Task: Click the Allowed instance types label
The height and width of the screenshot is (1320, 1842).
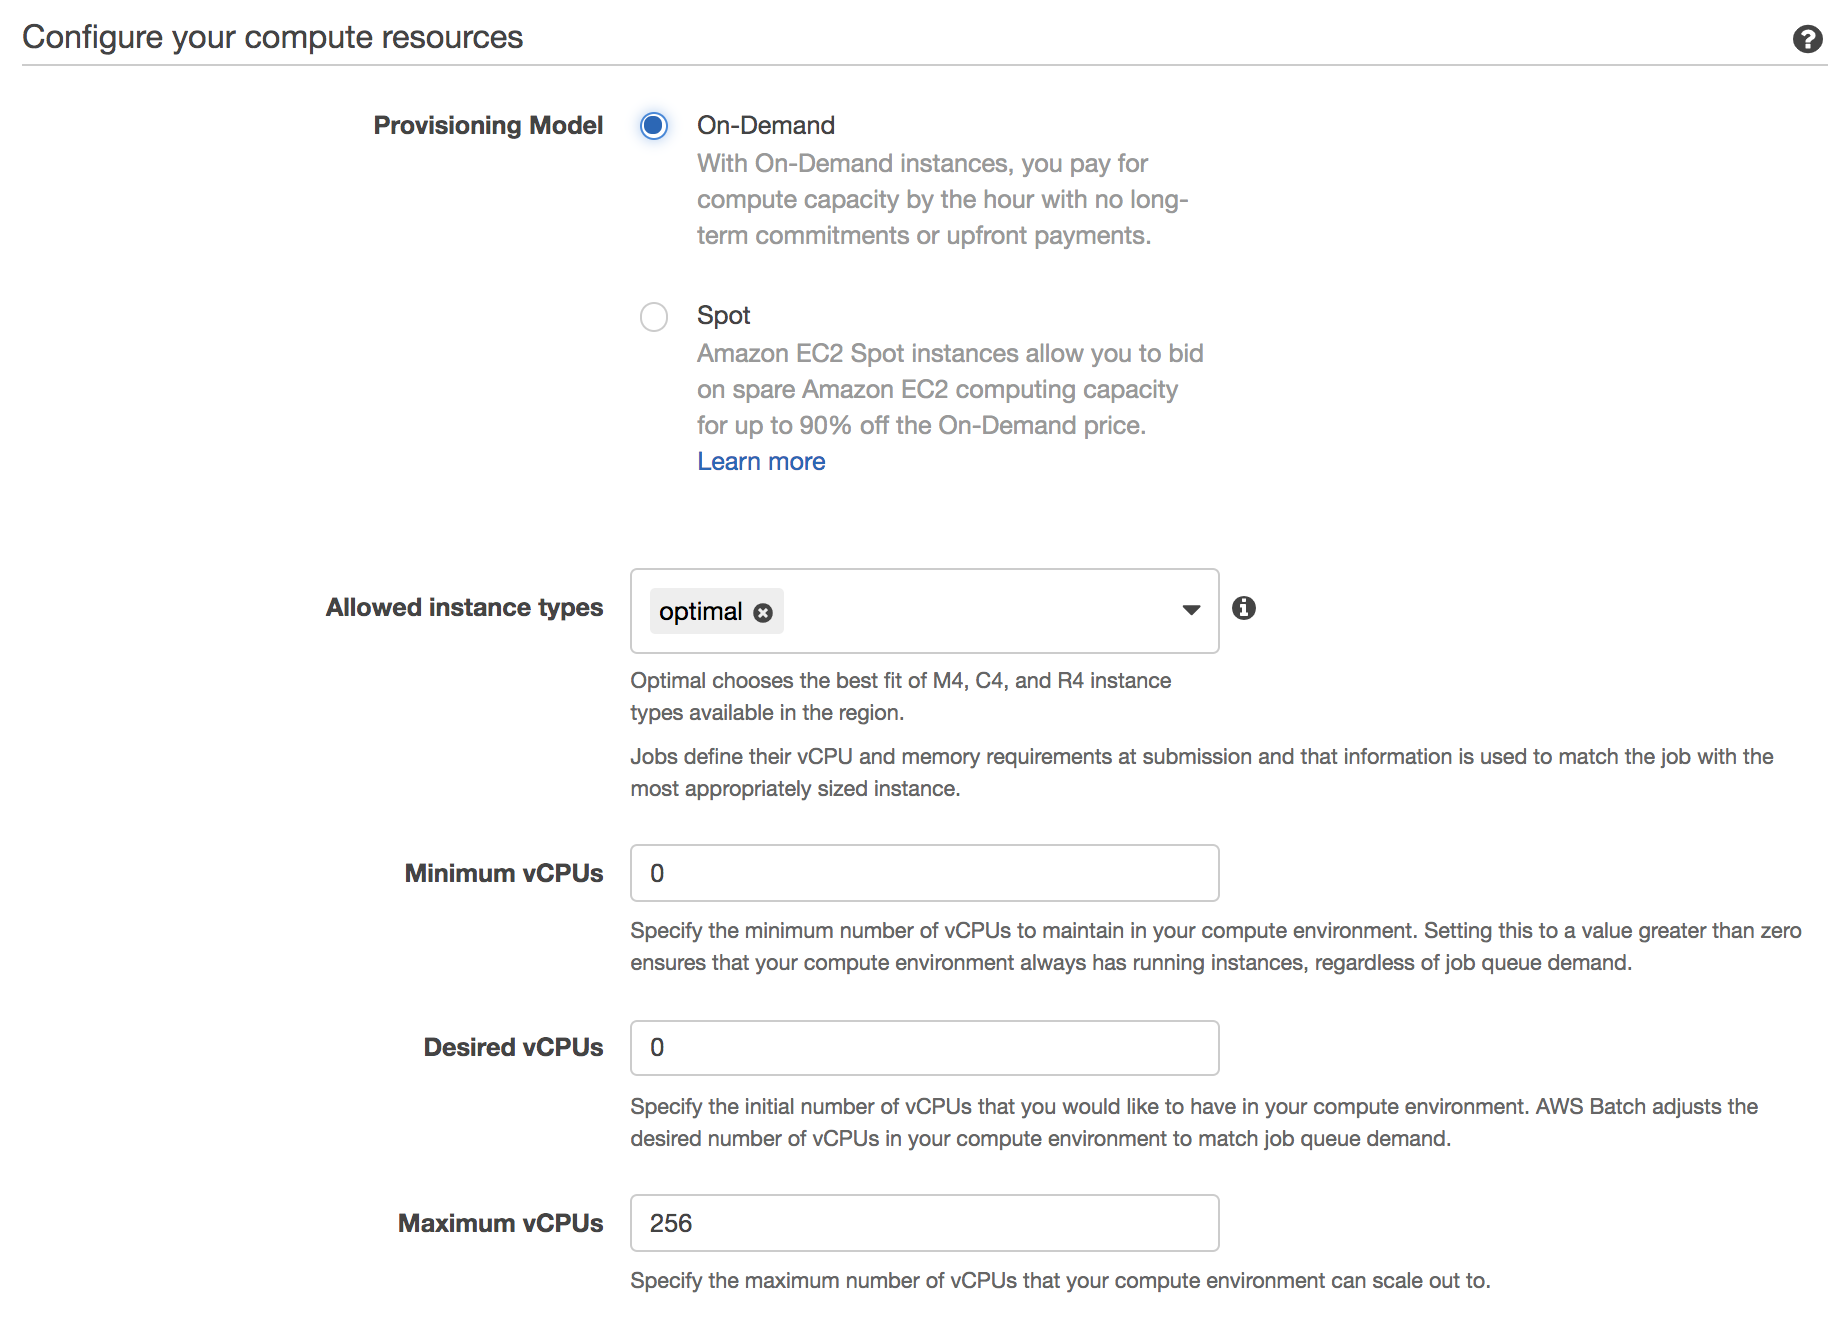Action: [464, 607]
